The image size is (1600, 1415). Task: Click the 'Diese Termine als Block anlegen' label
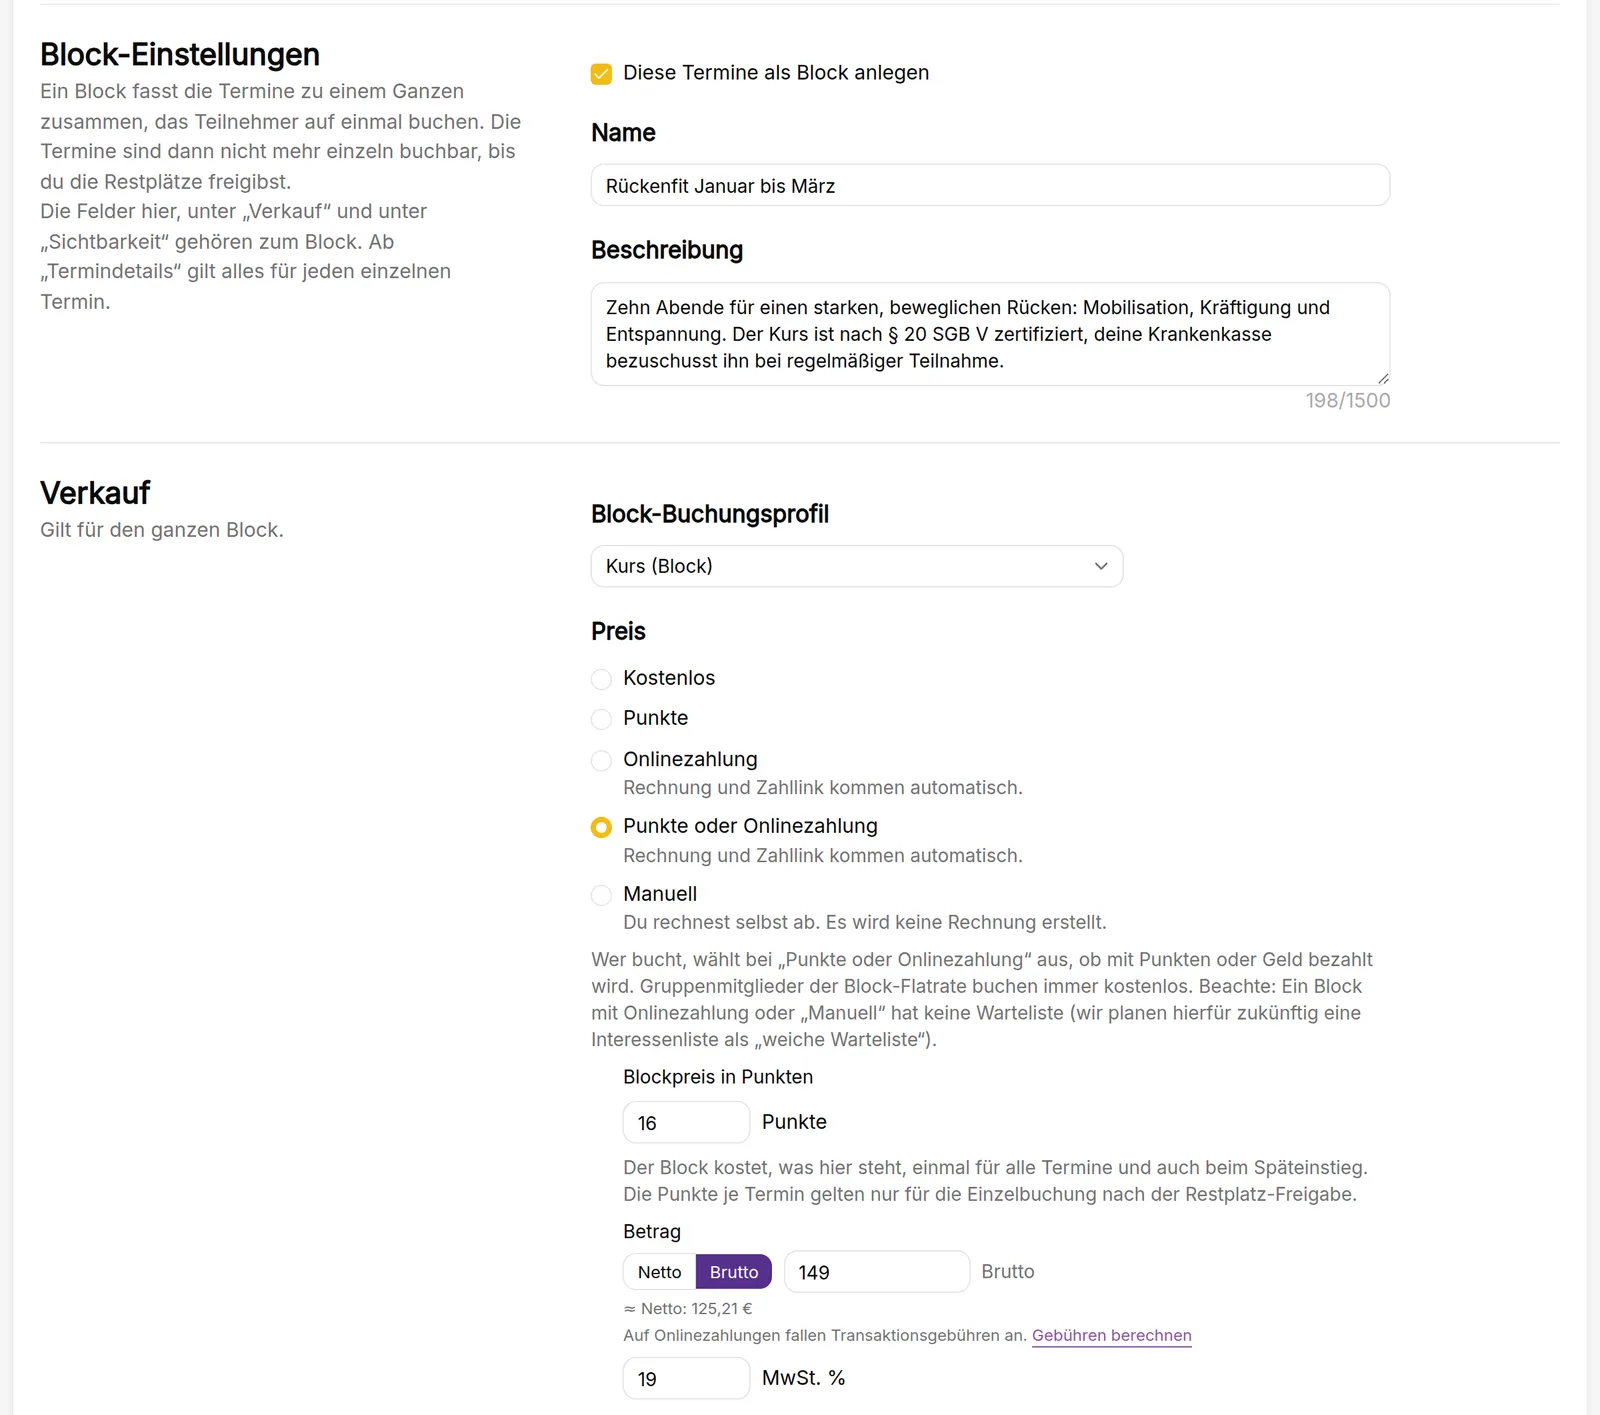click(x=776, y=73)
